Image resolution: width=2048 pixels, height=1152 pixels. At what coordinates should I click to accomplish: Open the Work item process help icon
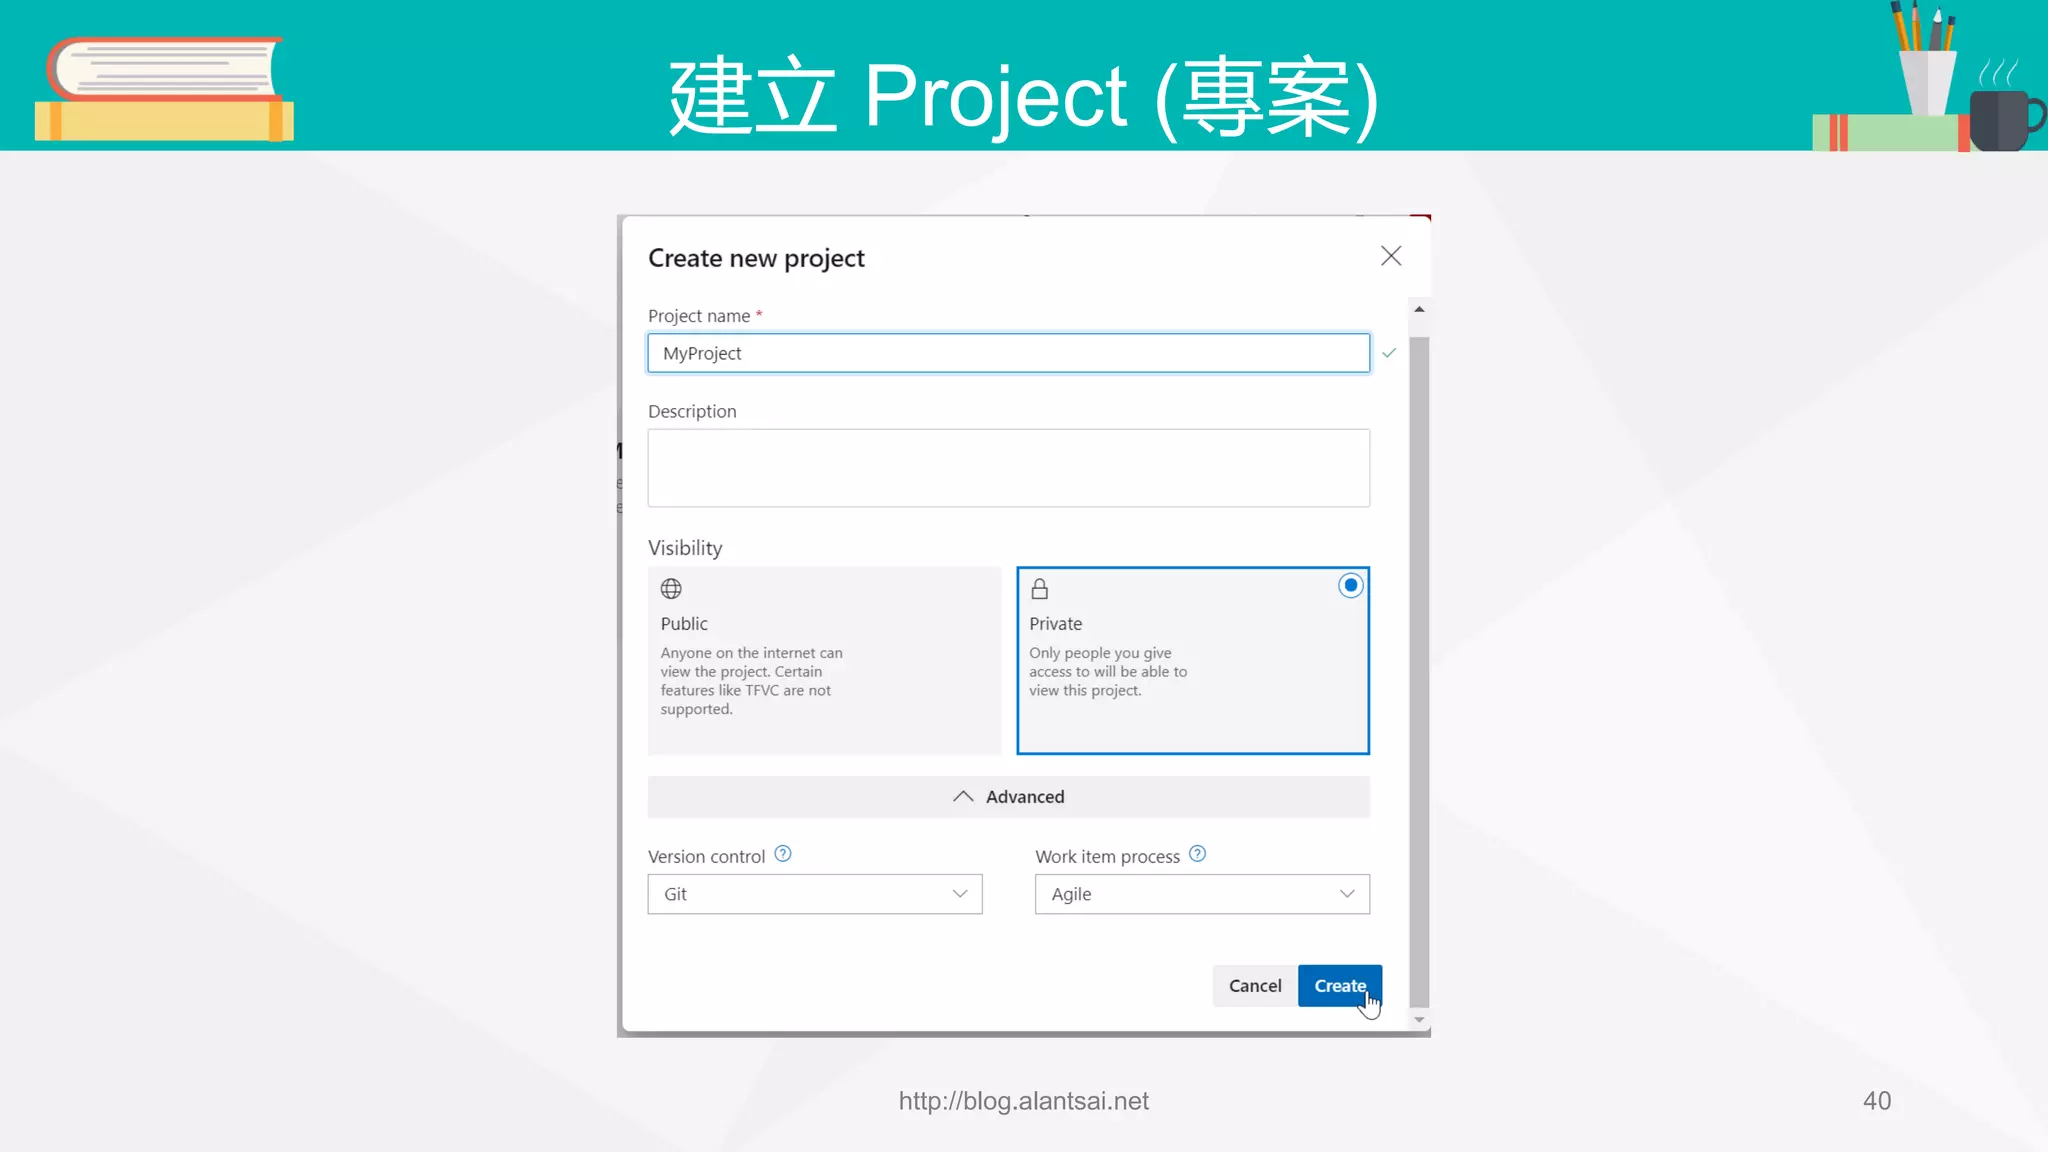coord(1197,854)
